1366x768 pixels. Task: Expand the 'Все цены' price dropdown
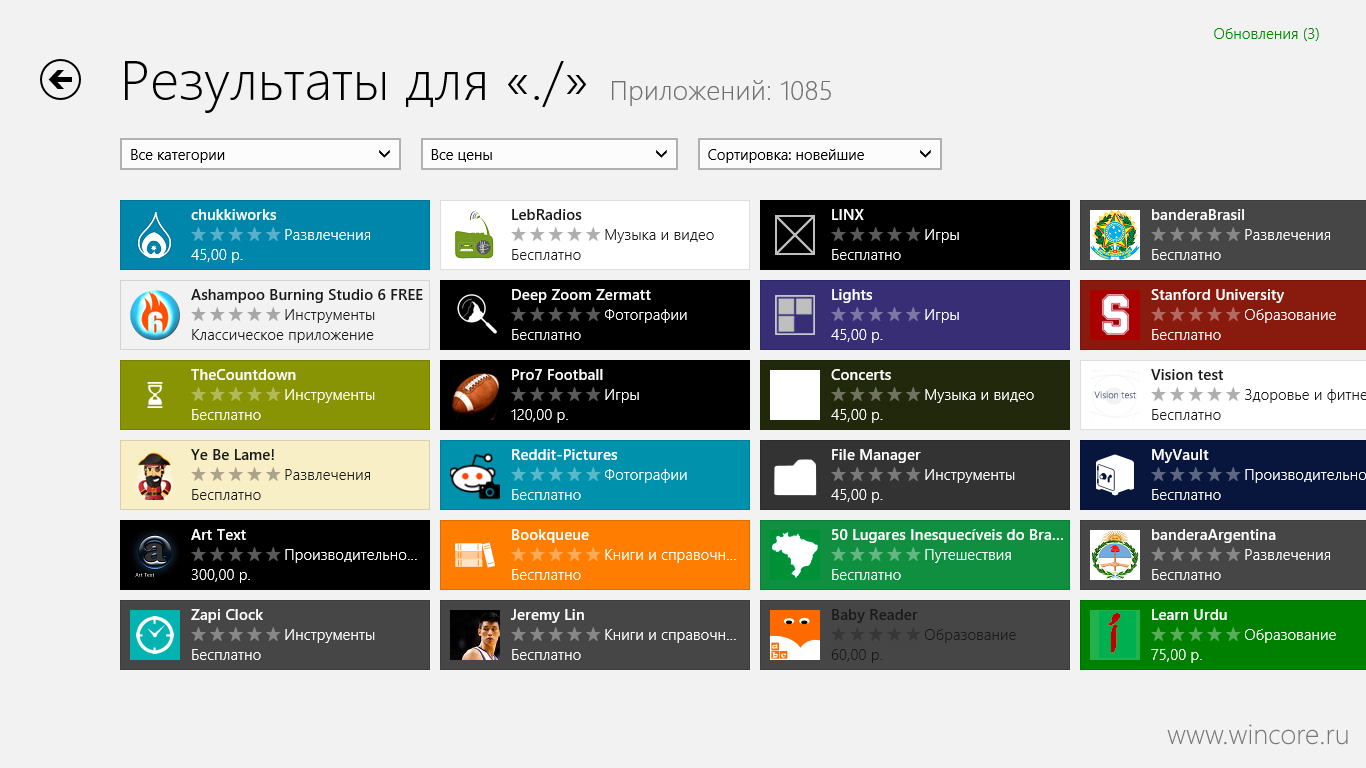pos(549,154)
